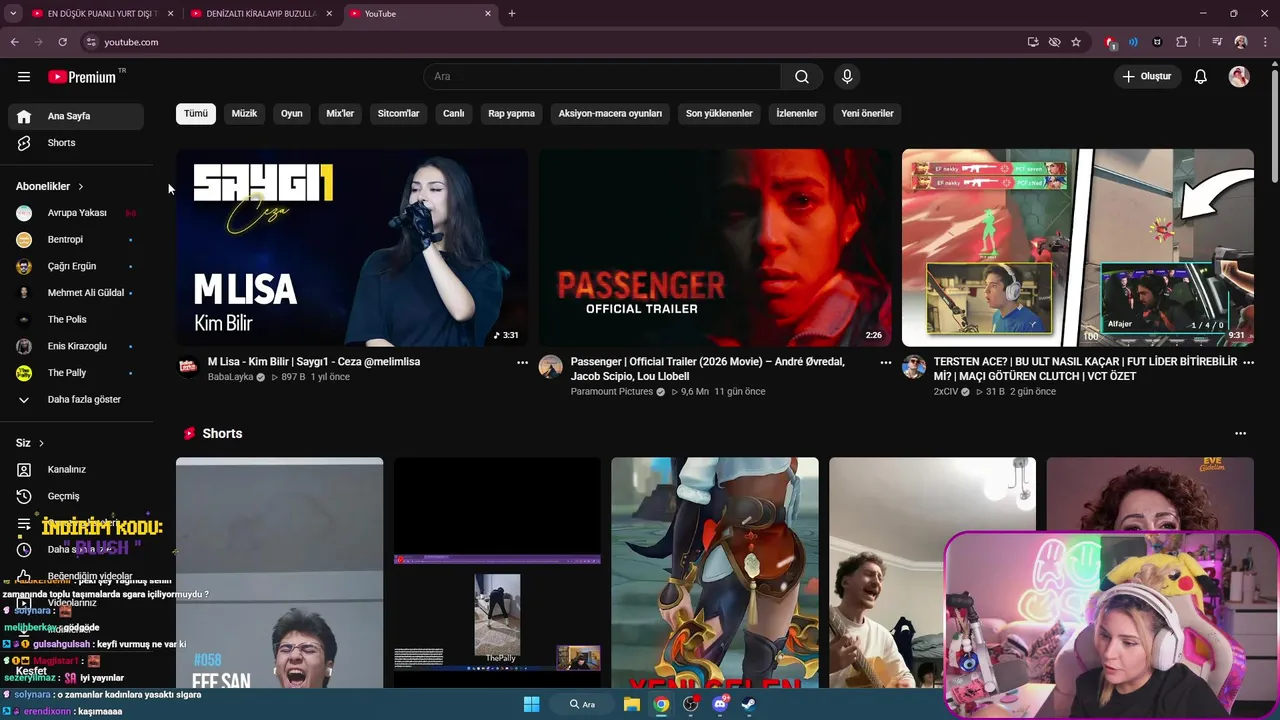1280x720 pixels.
Task: Open options for TERSTEN ACE video
Action: point(1248,363)
